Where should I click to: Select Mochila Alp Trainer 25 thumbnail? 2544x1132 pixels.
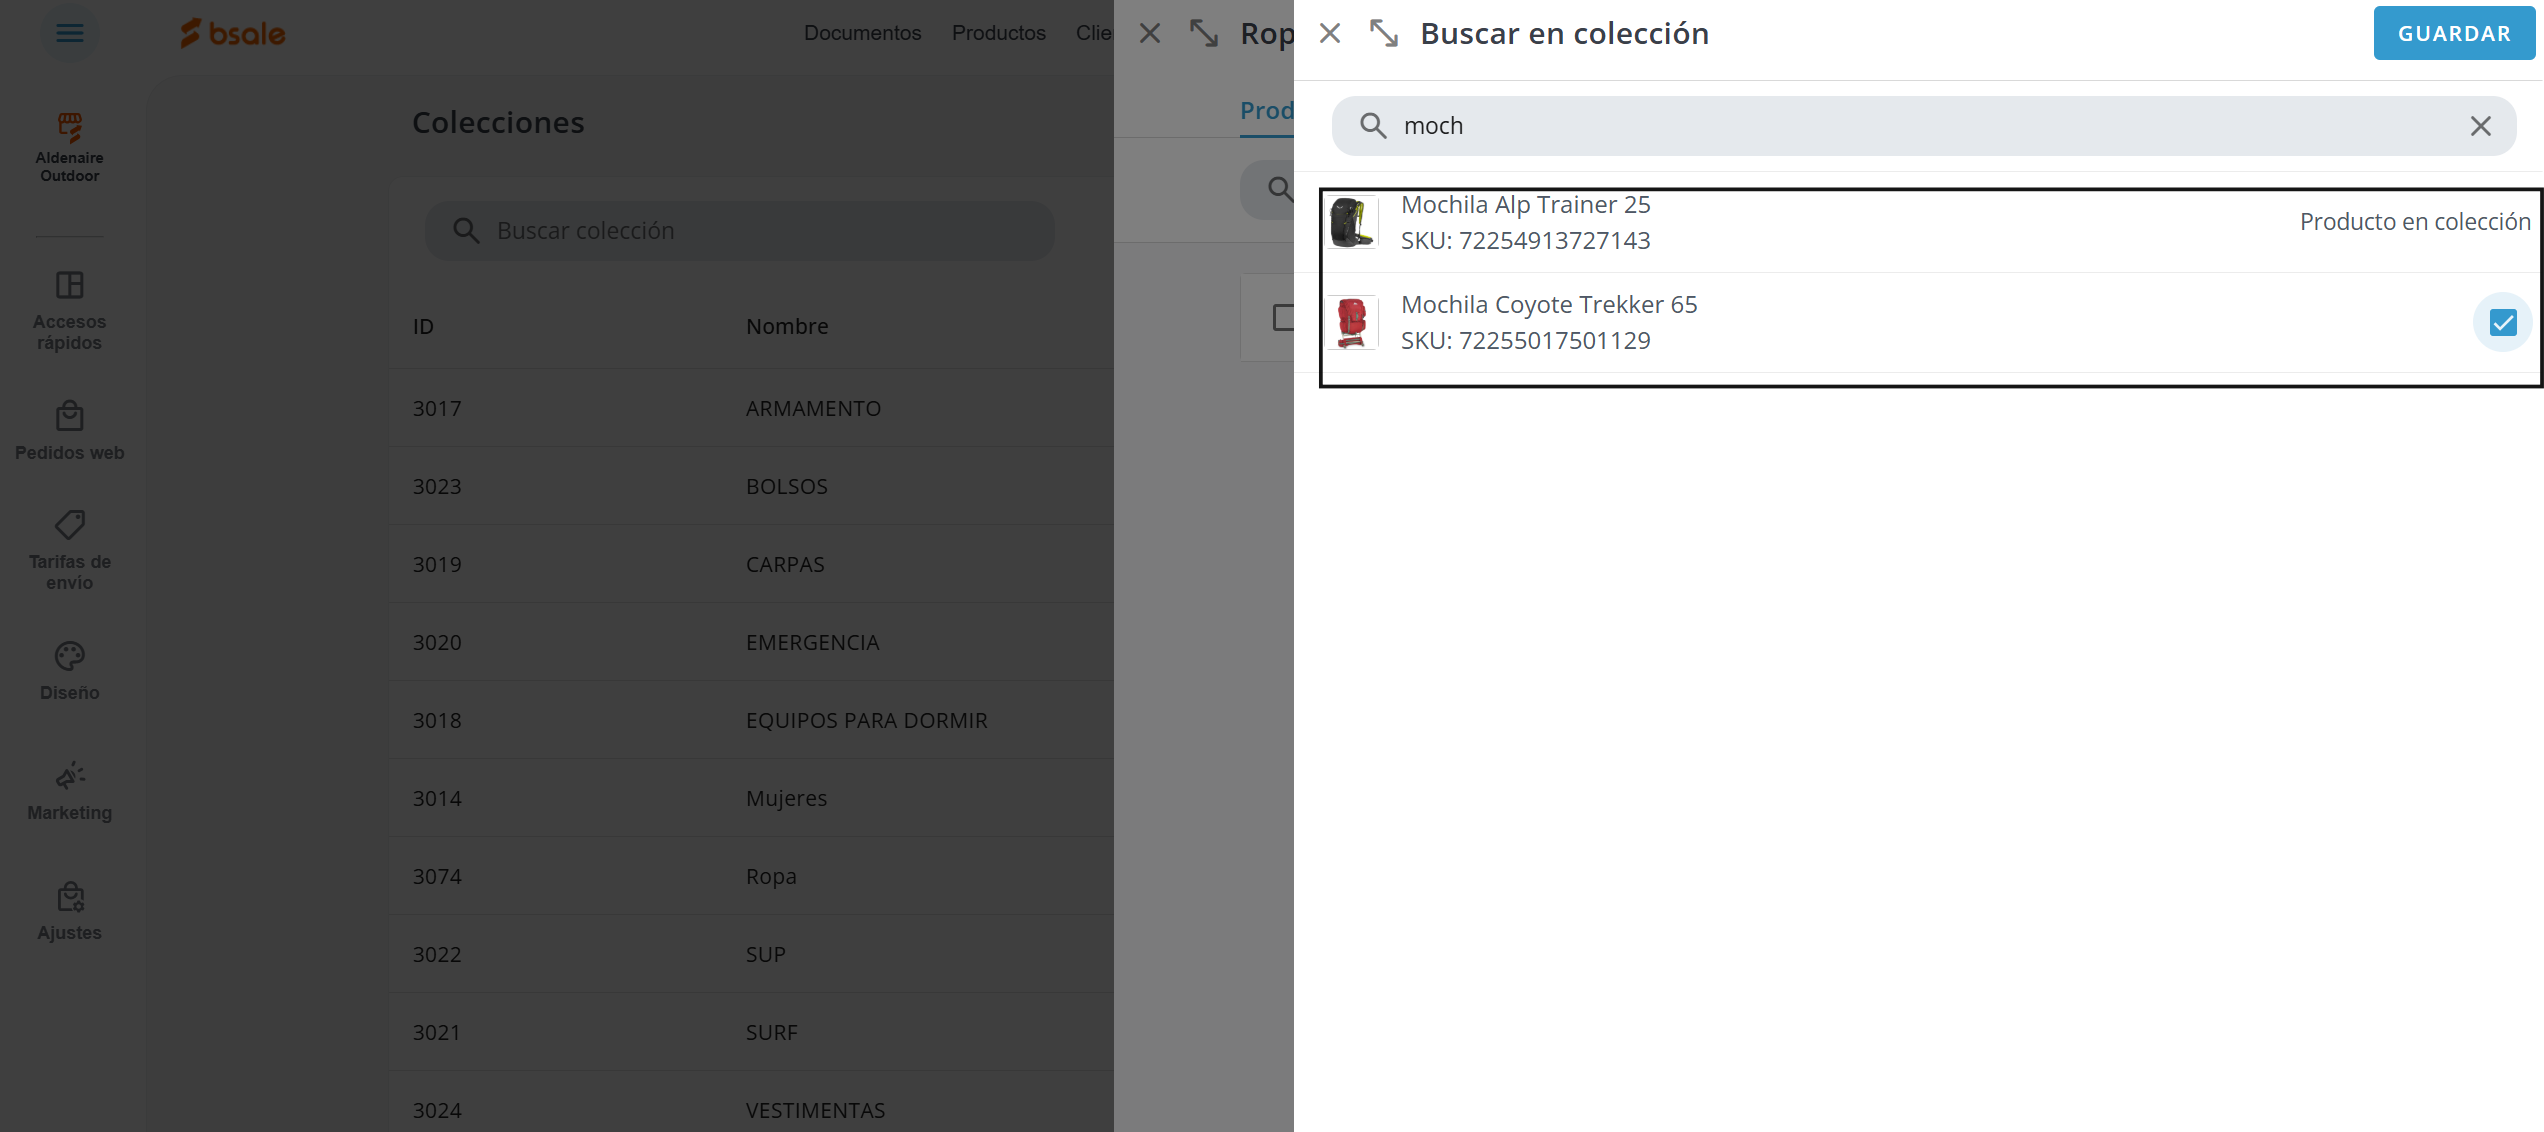[x=1352, y=222]
